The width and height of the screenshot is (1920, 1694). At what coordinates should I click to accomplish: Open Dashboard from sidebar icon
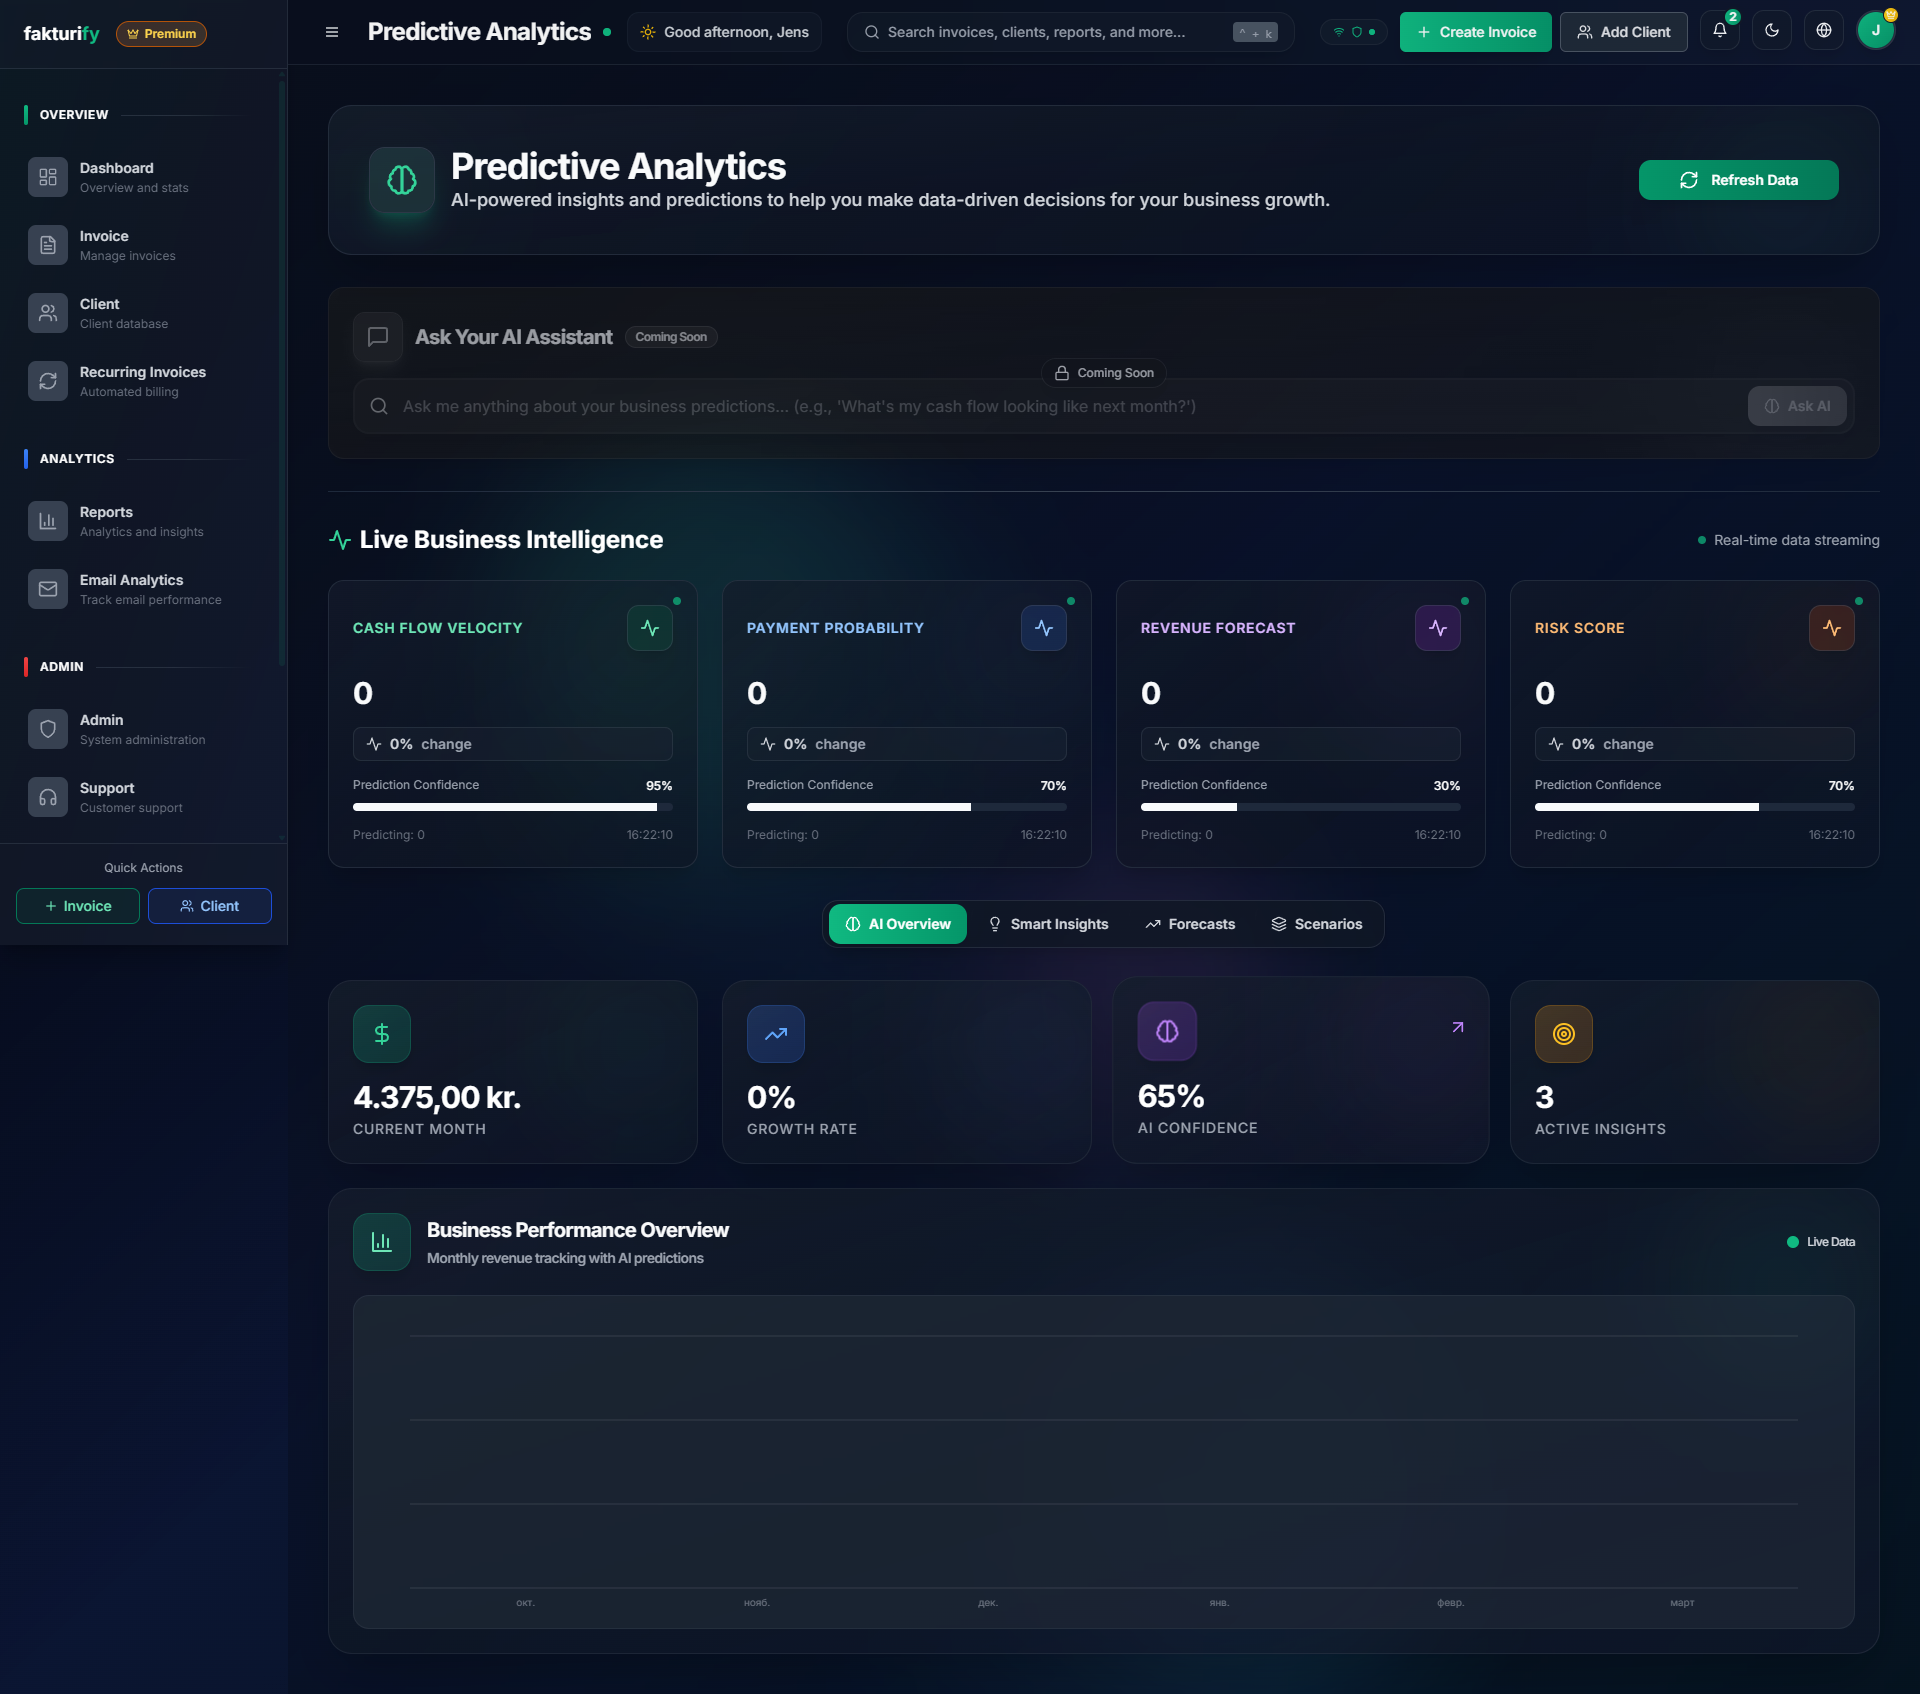pos(48,177)
